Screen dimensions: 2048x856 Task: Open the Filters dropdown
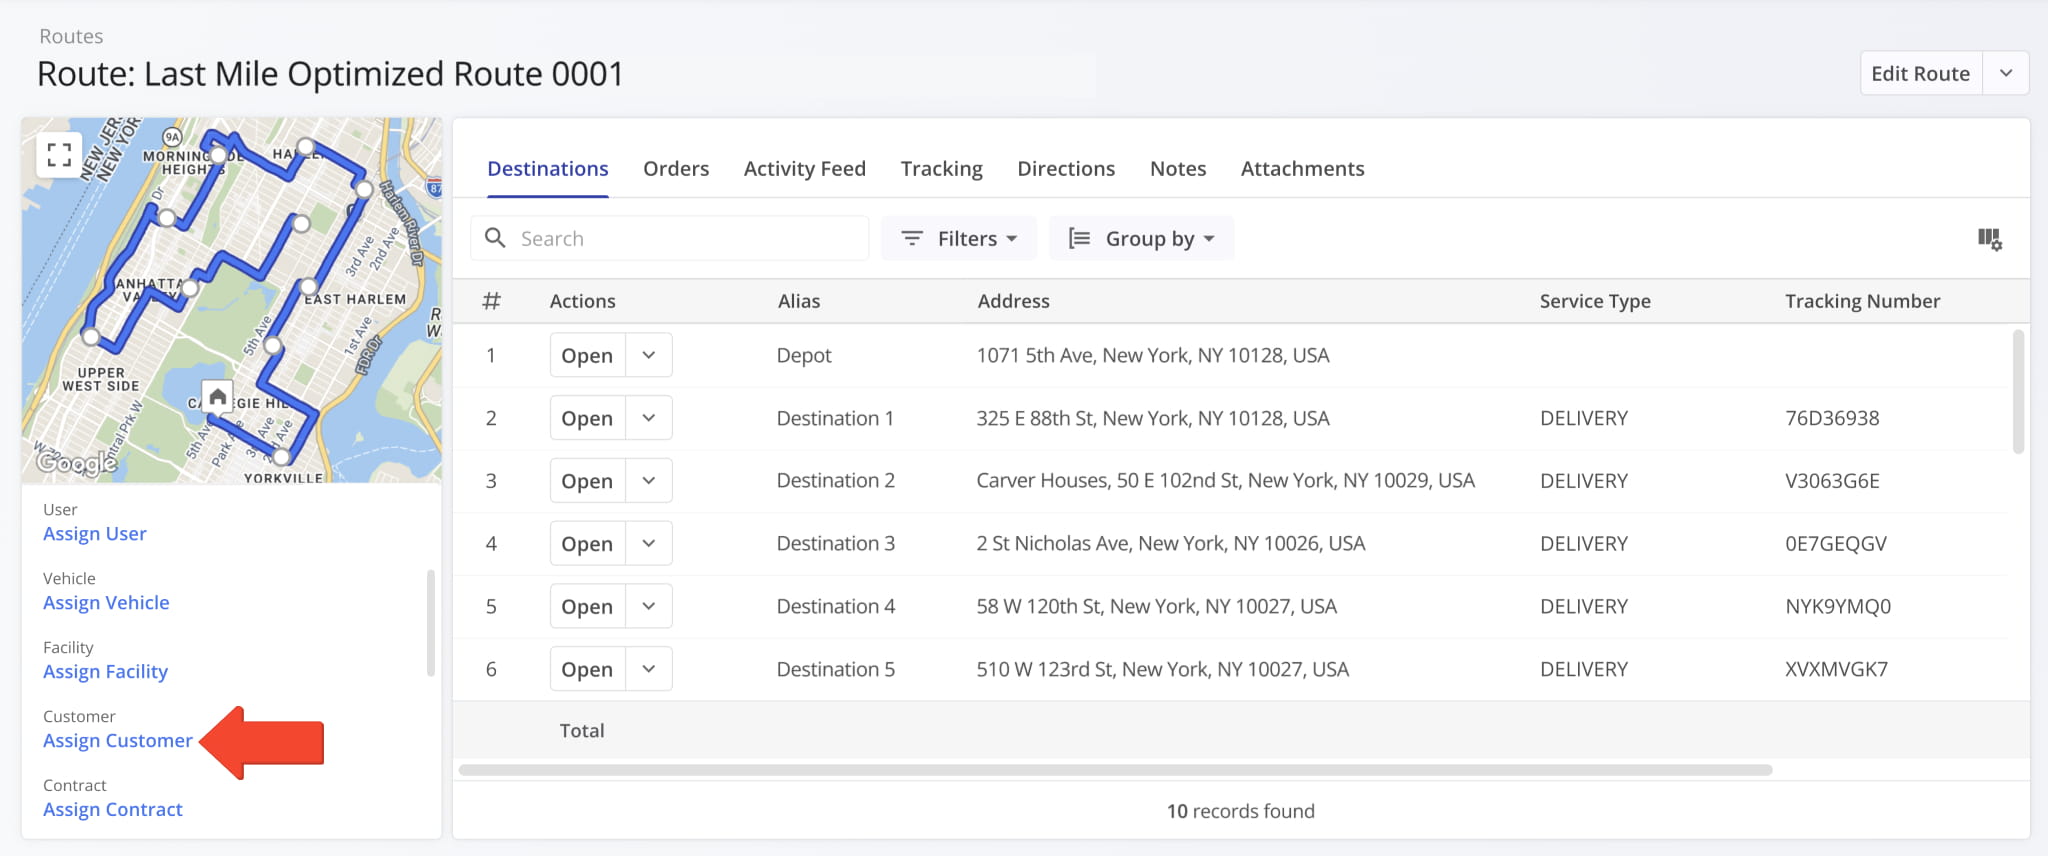[959, 238]
